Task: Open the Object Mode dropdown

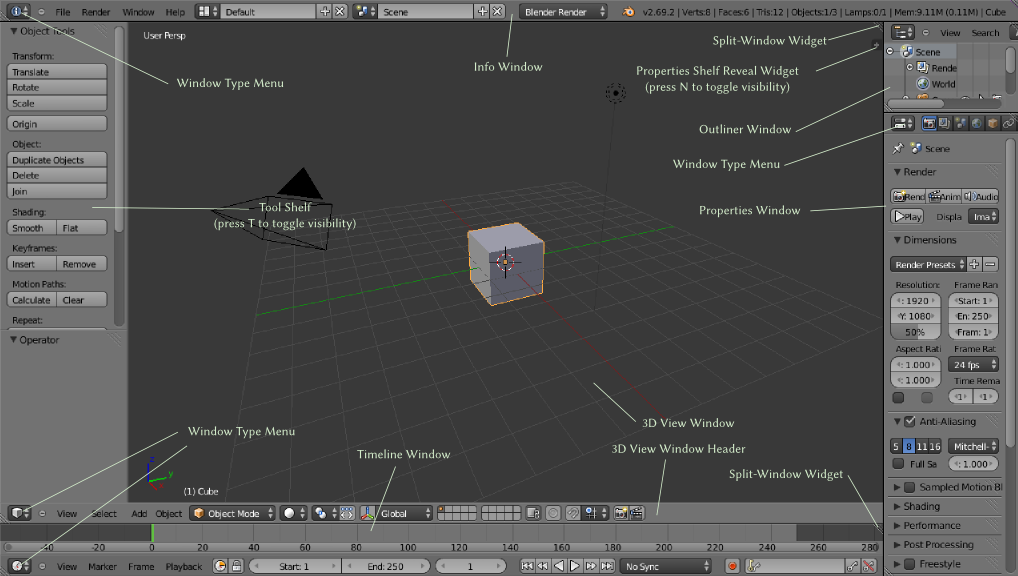Action: click(x=232, y=513)
